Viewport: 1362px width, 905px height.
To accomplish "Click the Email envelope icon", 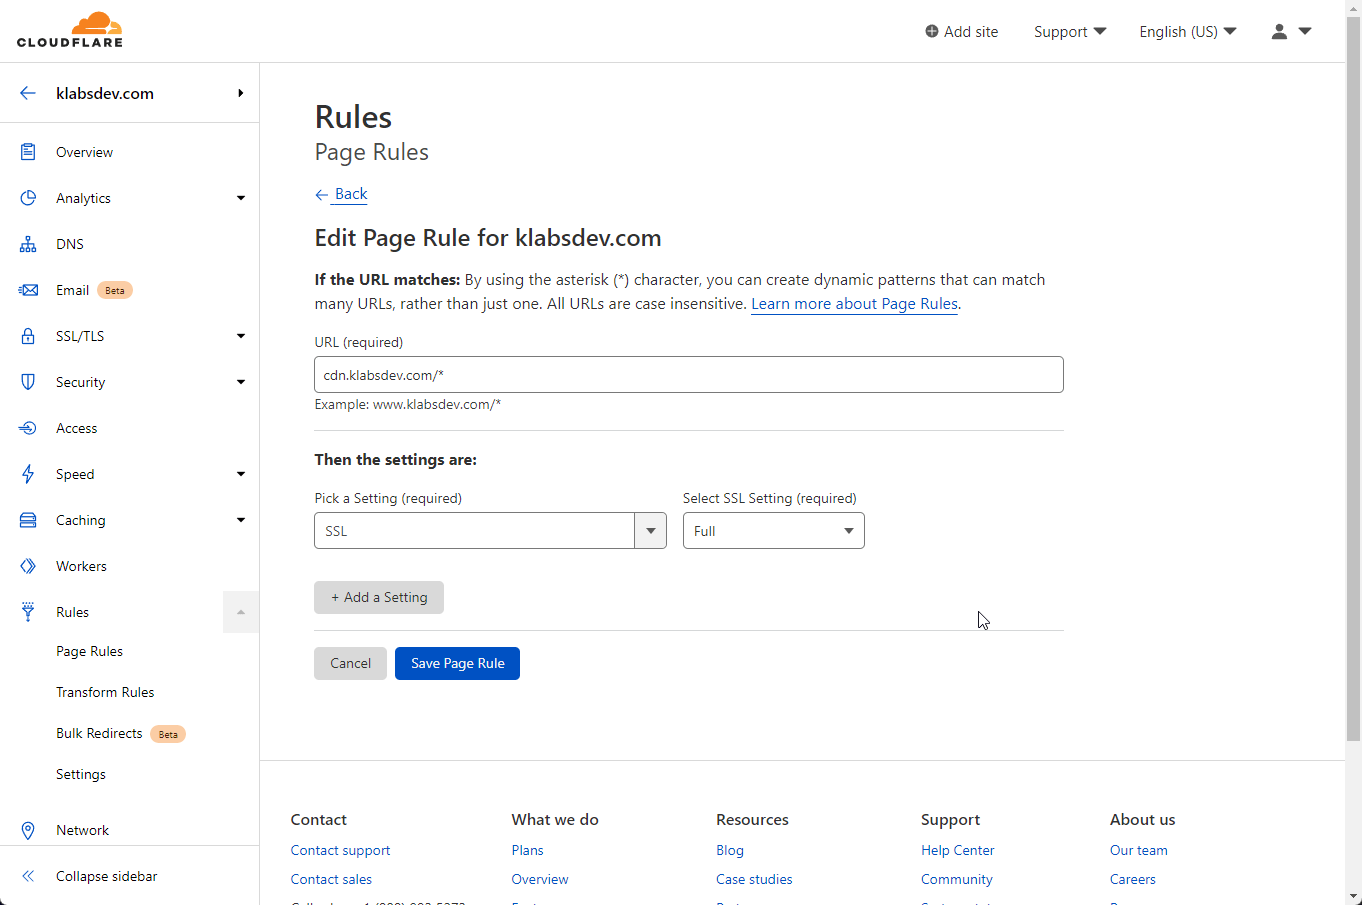I will pyautogui.click(x=28, y=289).
